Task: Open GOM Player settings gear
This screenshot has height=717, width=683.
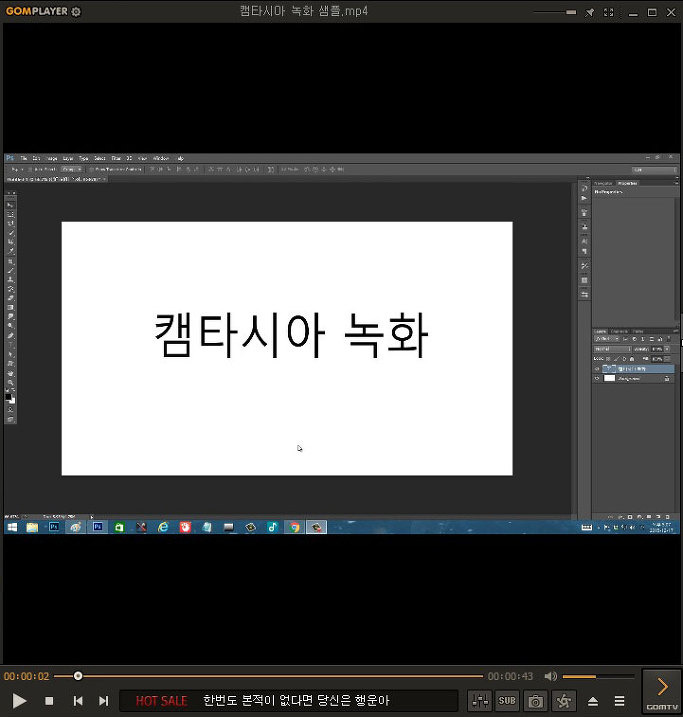Action: tap(76, 12)
